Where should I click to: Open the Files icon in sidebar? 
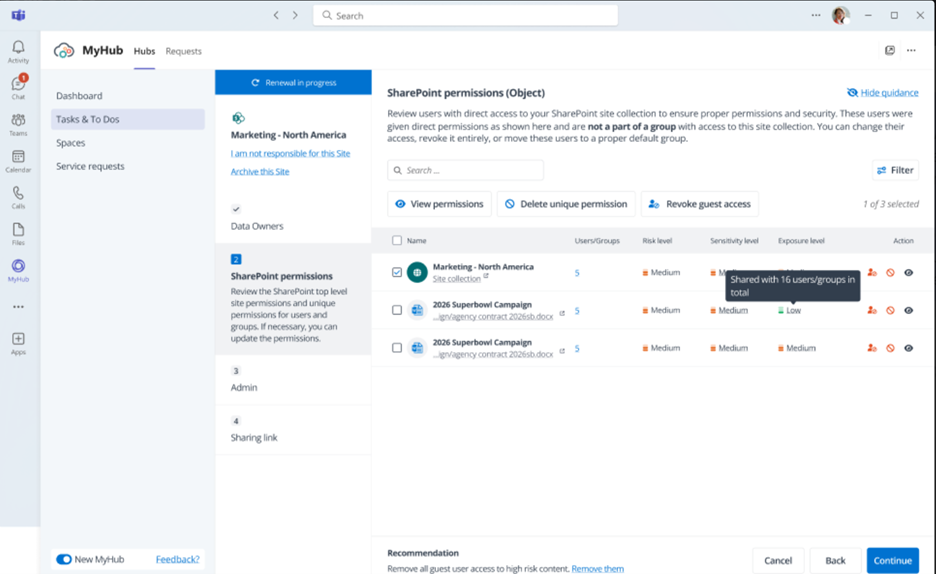point(18,233)
